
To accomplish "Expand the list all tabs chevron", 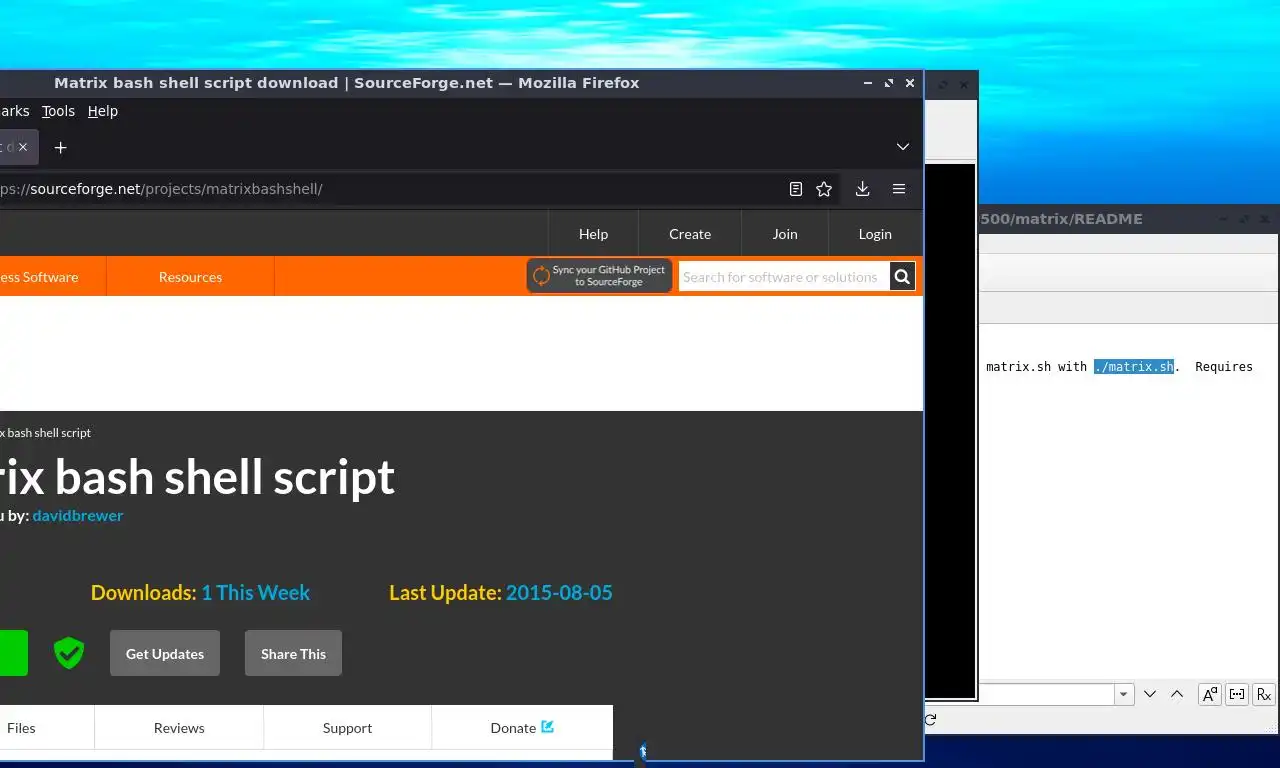I will [x=903, y=147].
